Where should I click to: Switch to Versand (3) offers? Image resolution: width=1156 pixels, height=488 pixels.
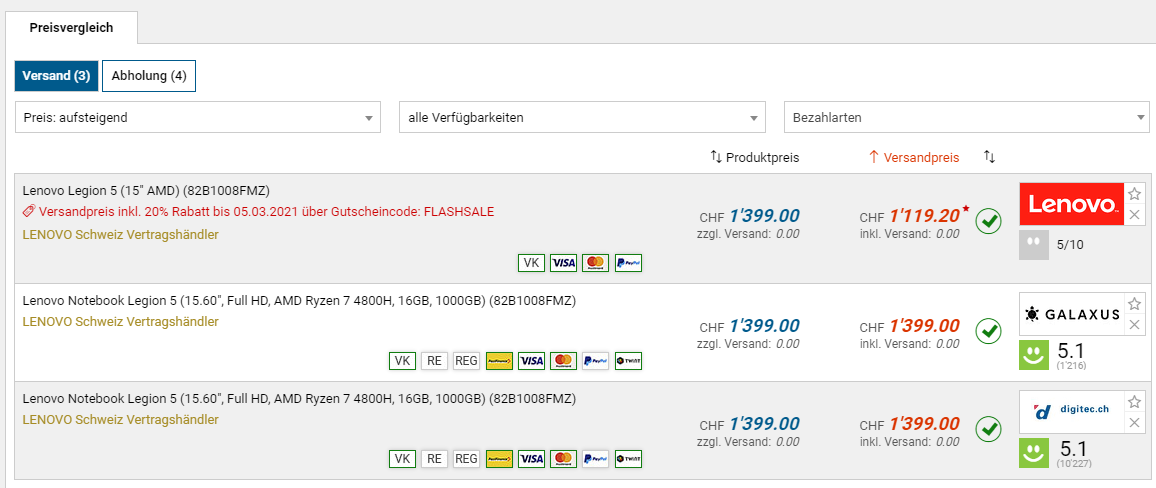(56, 76)
